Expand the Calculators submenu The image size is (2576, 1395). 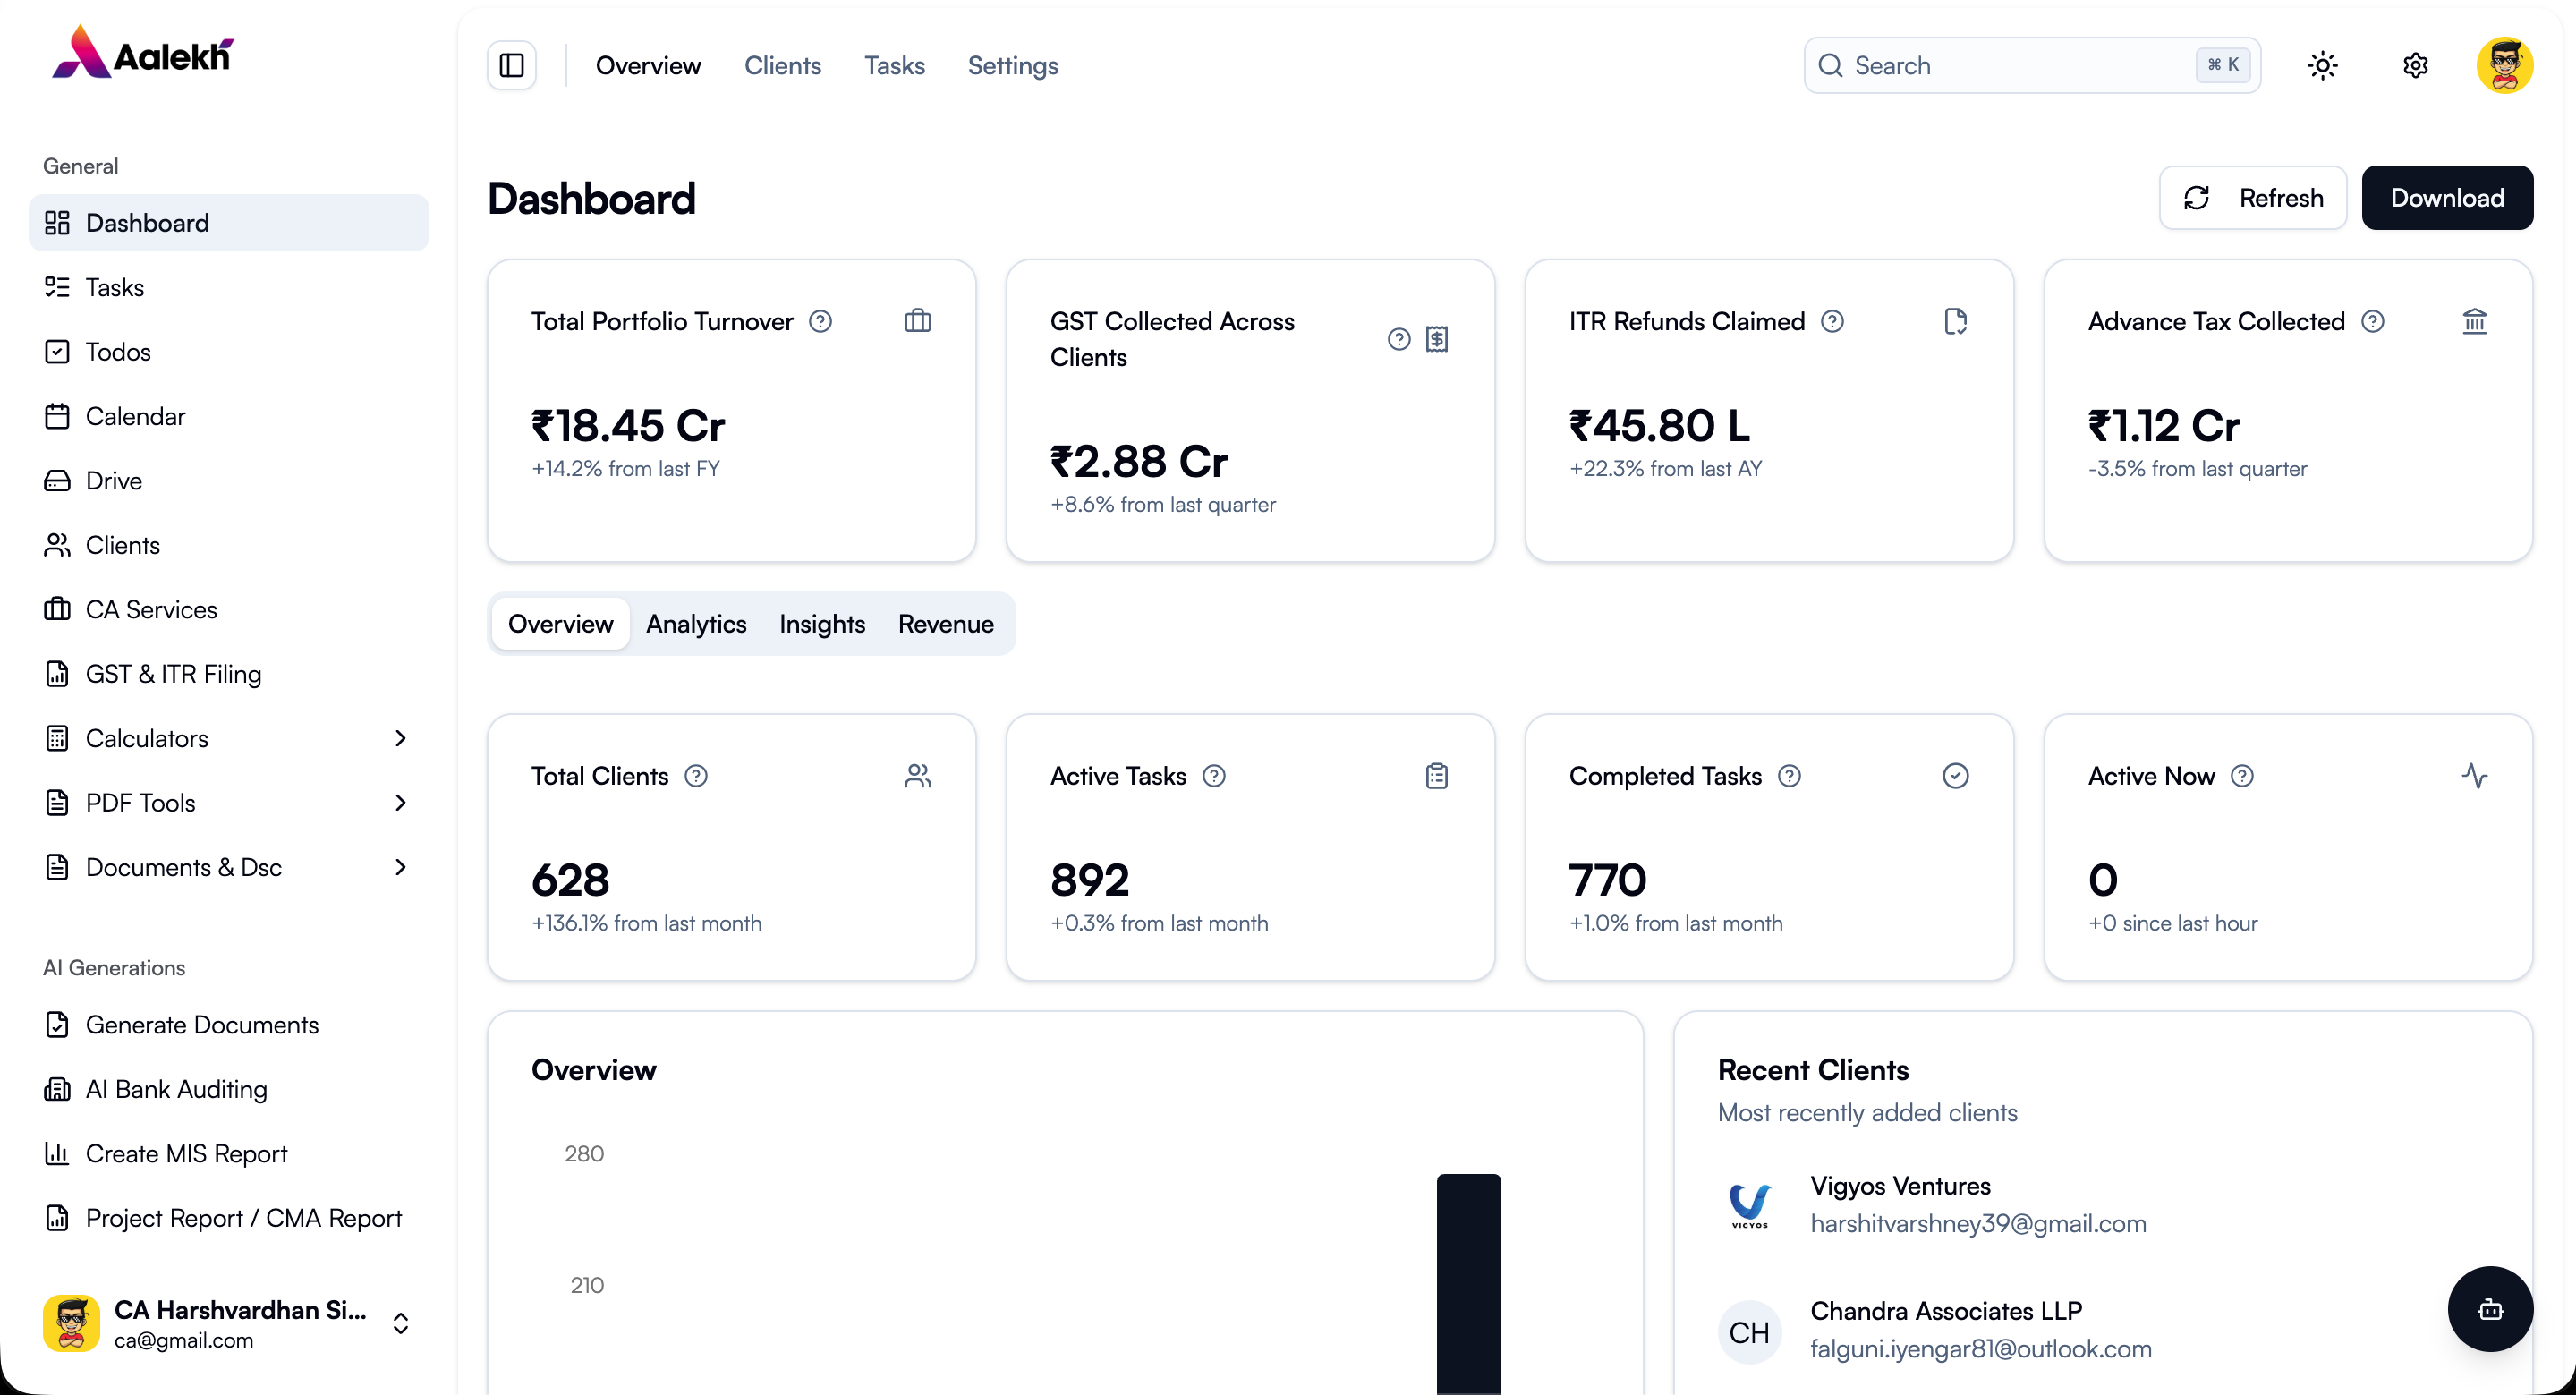coord(400,738)
